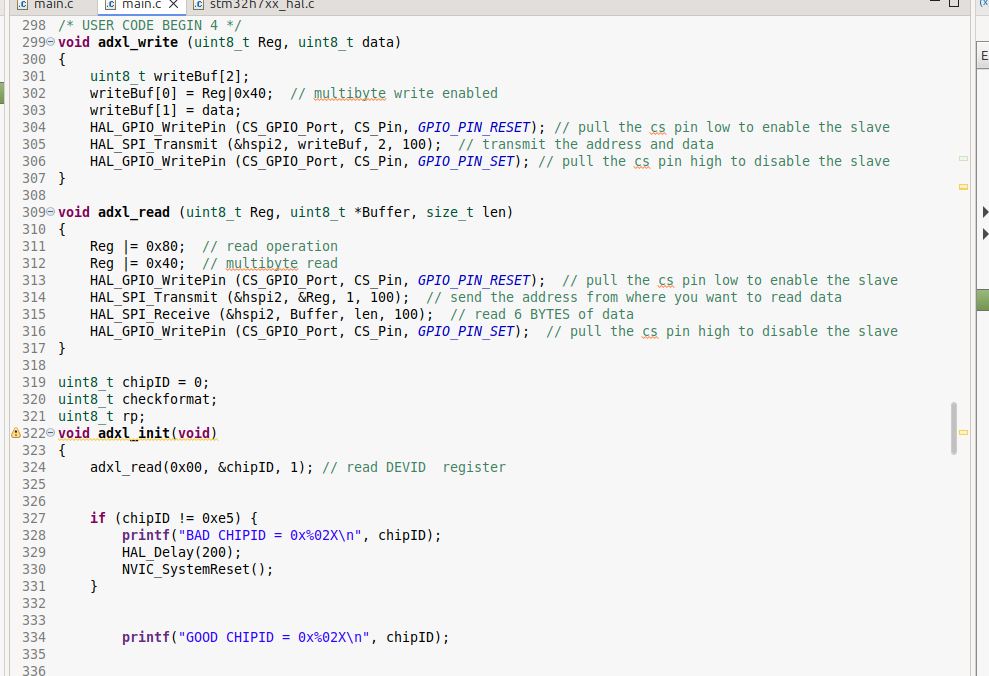Click the "read operation" comment on line 311
The width and height of the screenshot is (989, 676).
[270, 247]
